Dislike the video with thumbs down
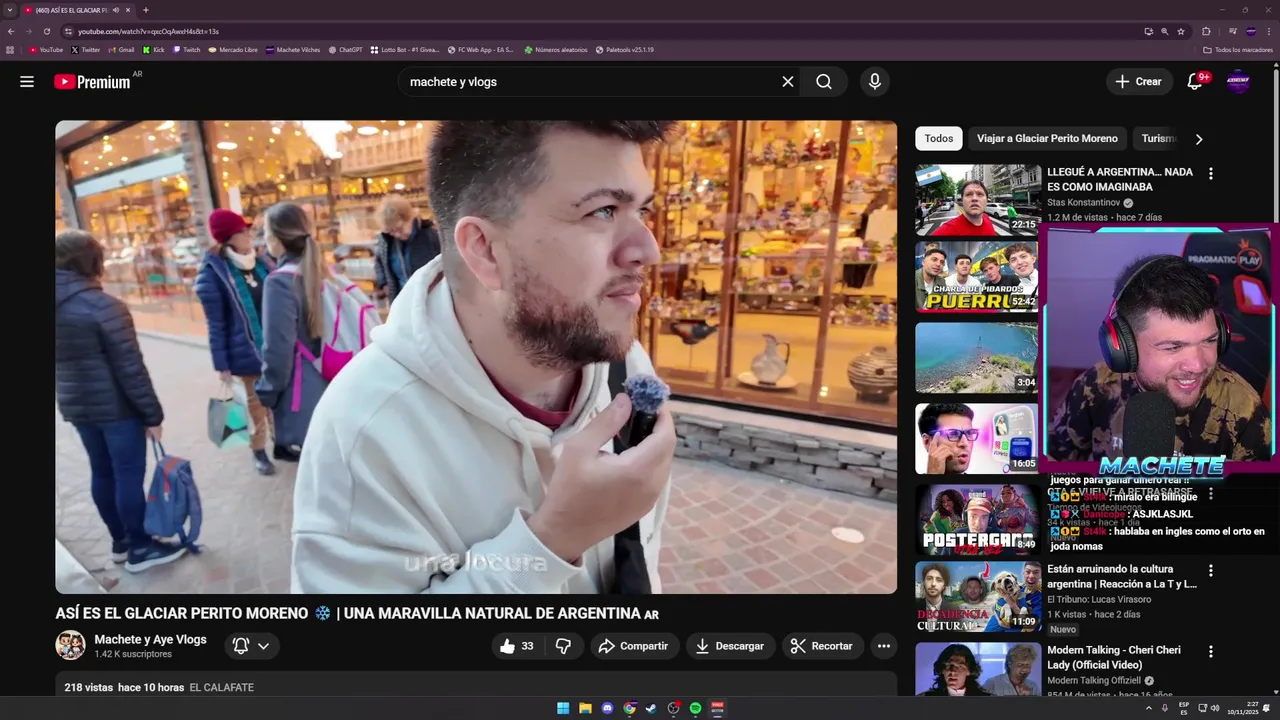 coord(563,646)
